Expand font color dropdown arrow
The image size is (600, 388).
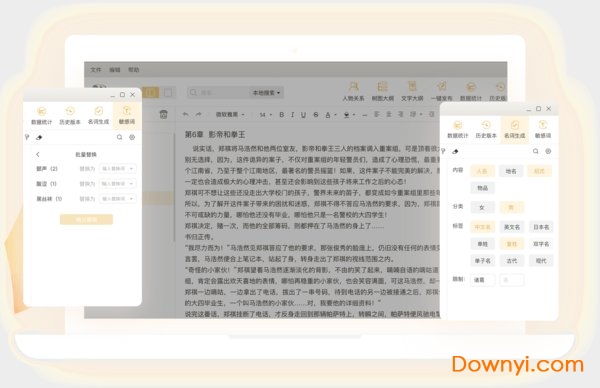(x=336, y=114)
